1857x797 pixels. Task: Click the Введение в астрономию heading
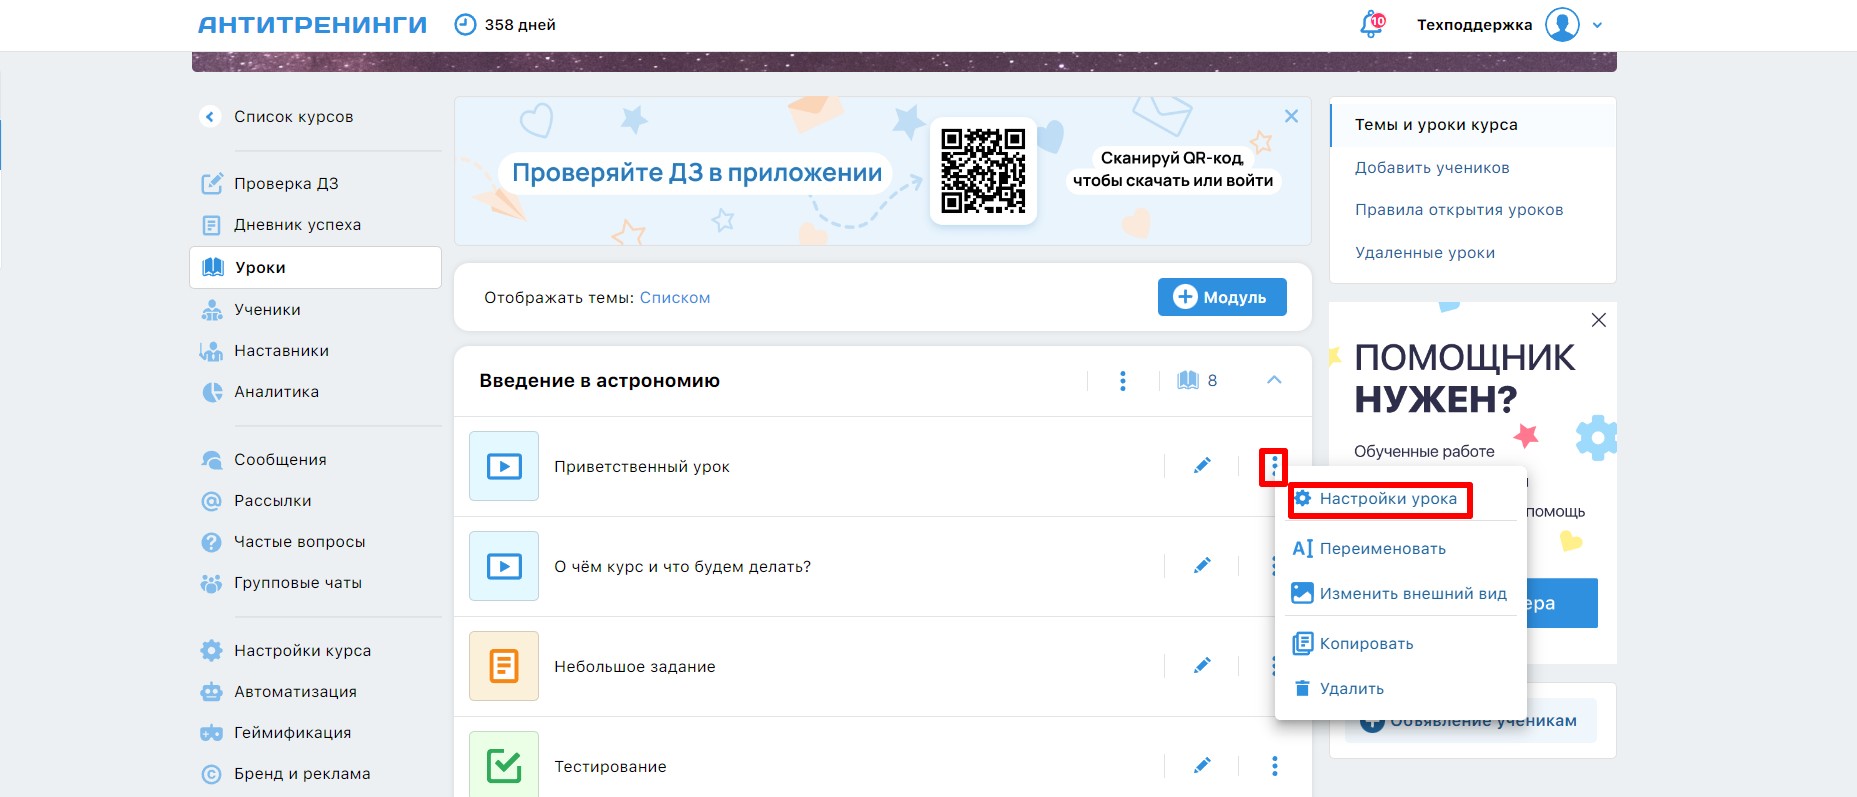tap(599, 381)
